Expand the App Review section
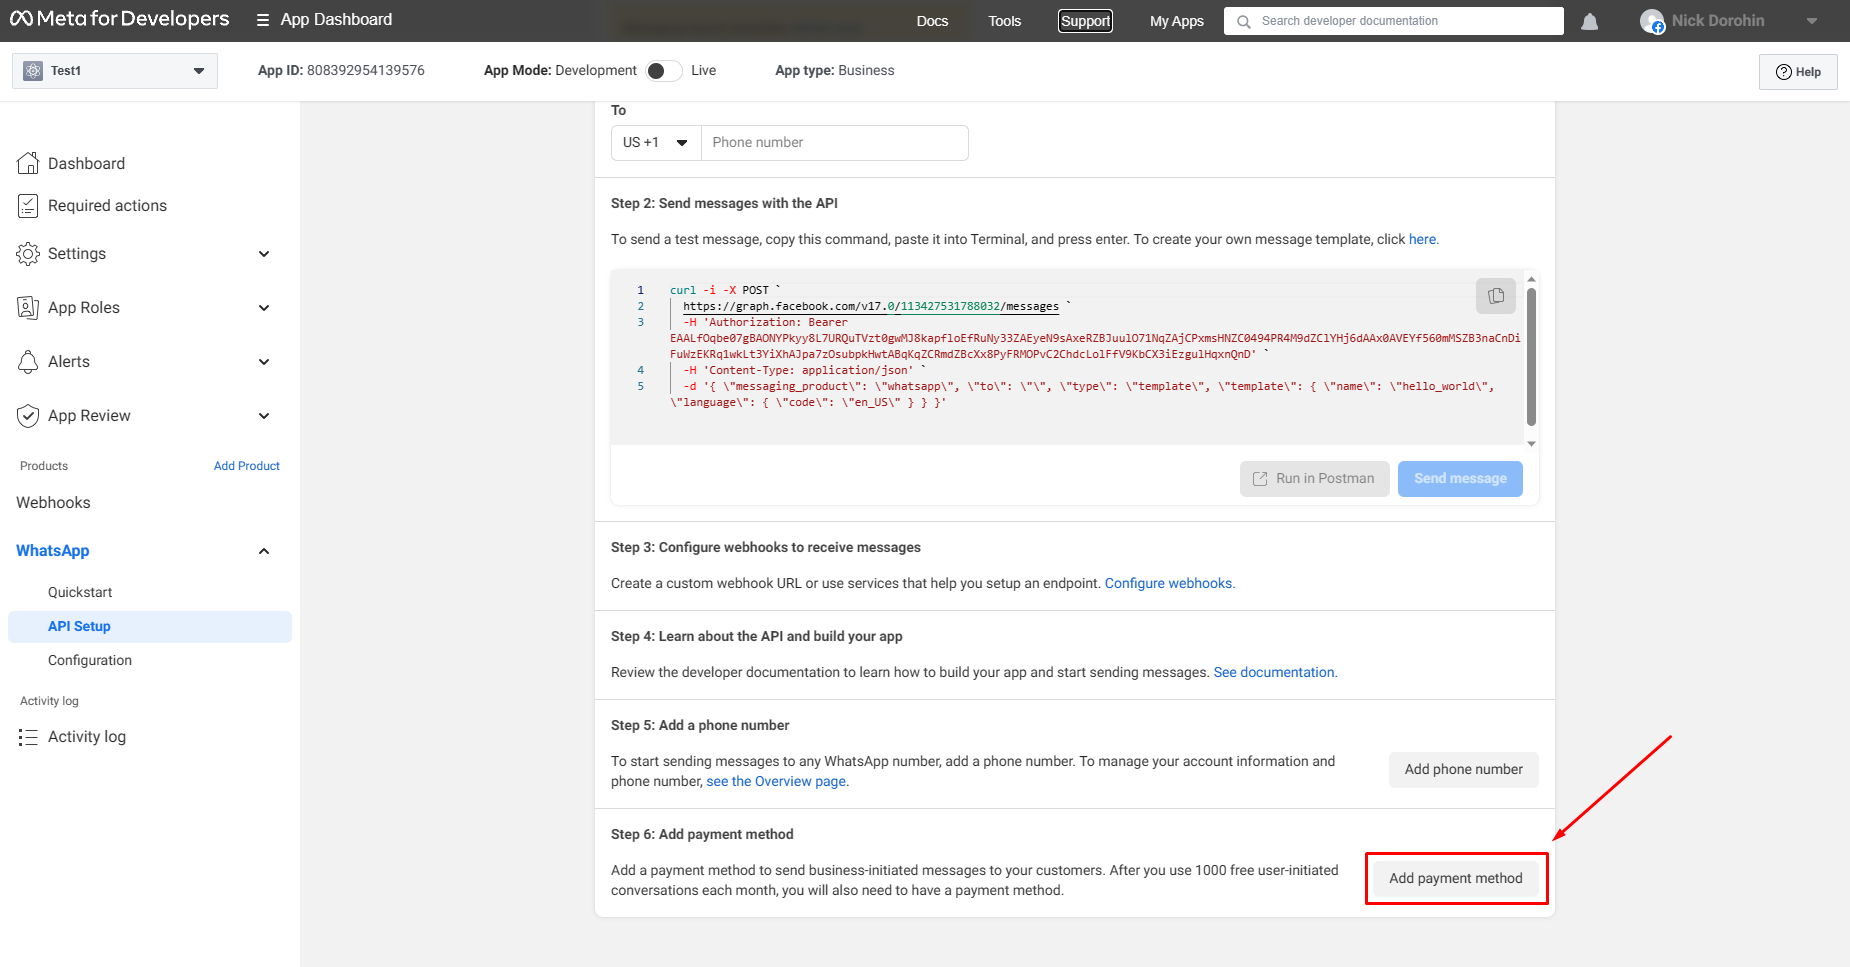Screen dimensions: 1850x967 (264, 416)
